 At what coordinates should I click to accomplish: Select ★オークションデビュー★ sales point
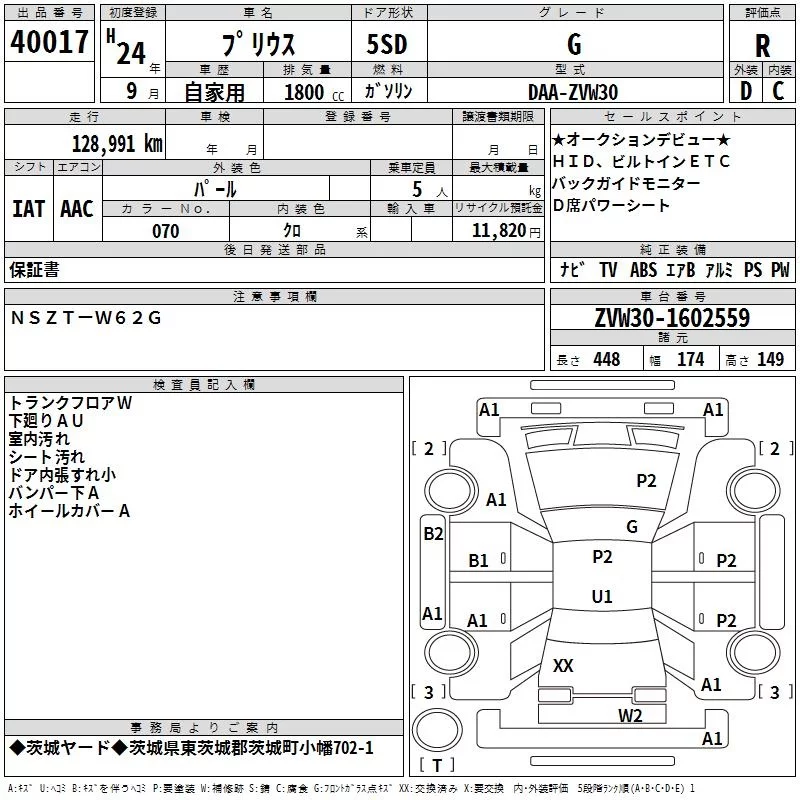pos(641,139)
